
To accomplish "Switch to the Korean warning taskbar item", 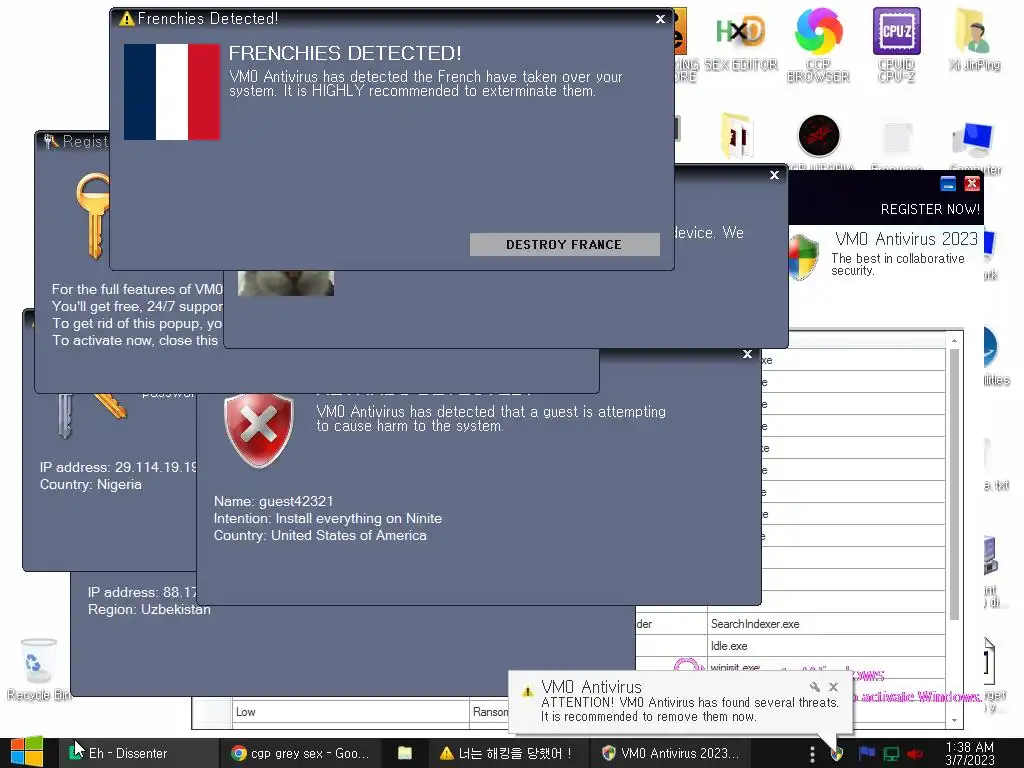I will (507, 753).
